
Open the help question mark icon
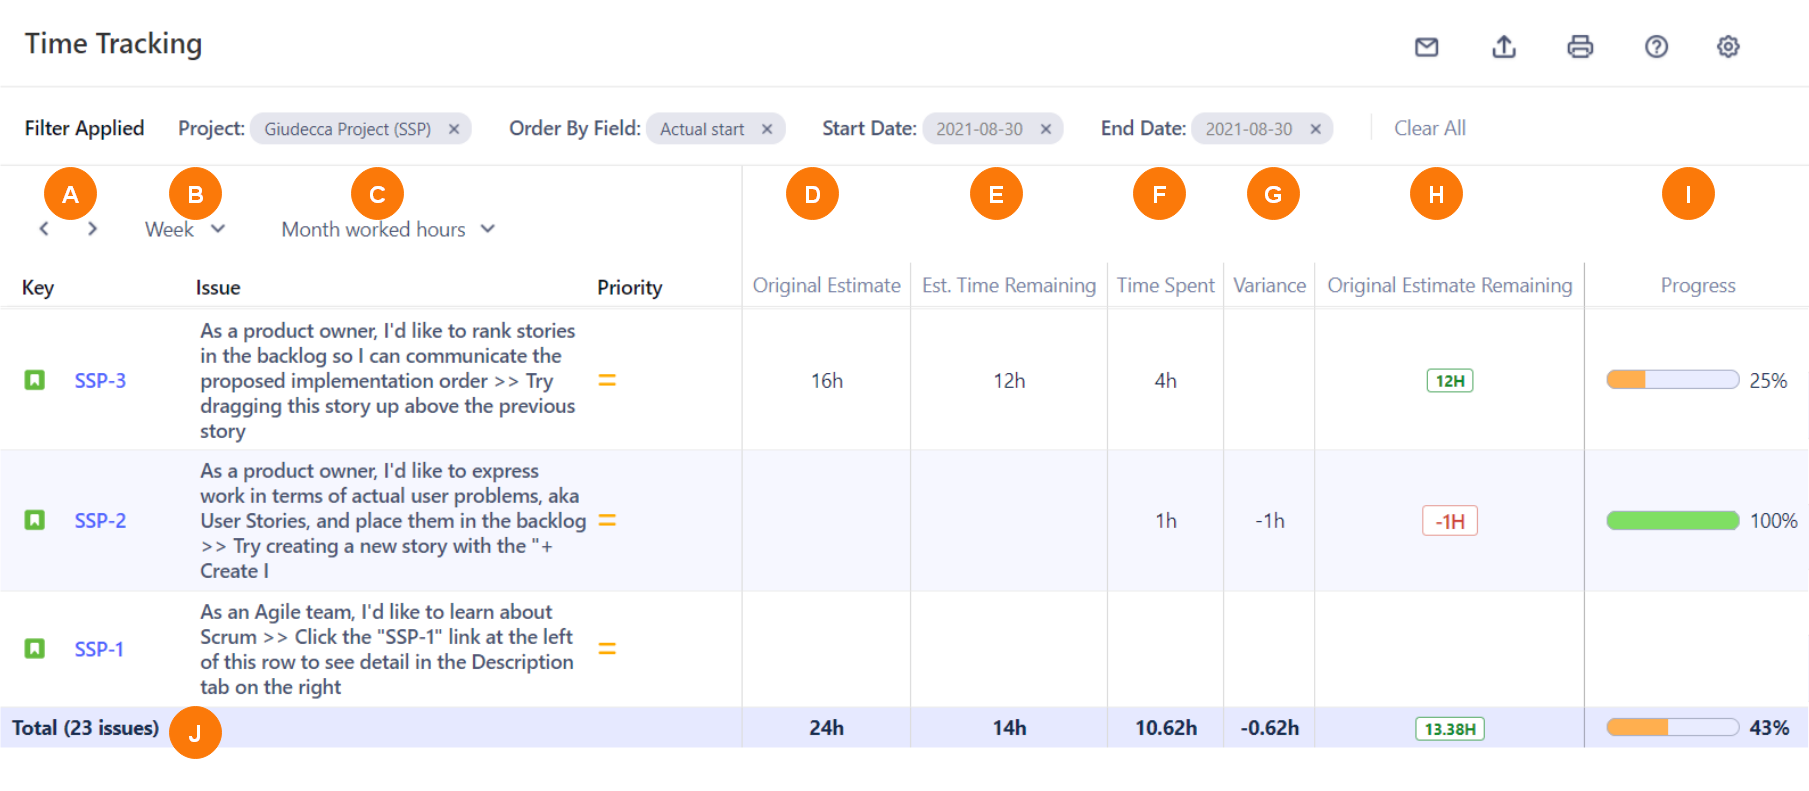pyautogui.click(x=1656, y=47)
